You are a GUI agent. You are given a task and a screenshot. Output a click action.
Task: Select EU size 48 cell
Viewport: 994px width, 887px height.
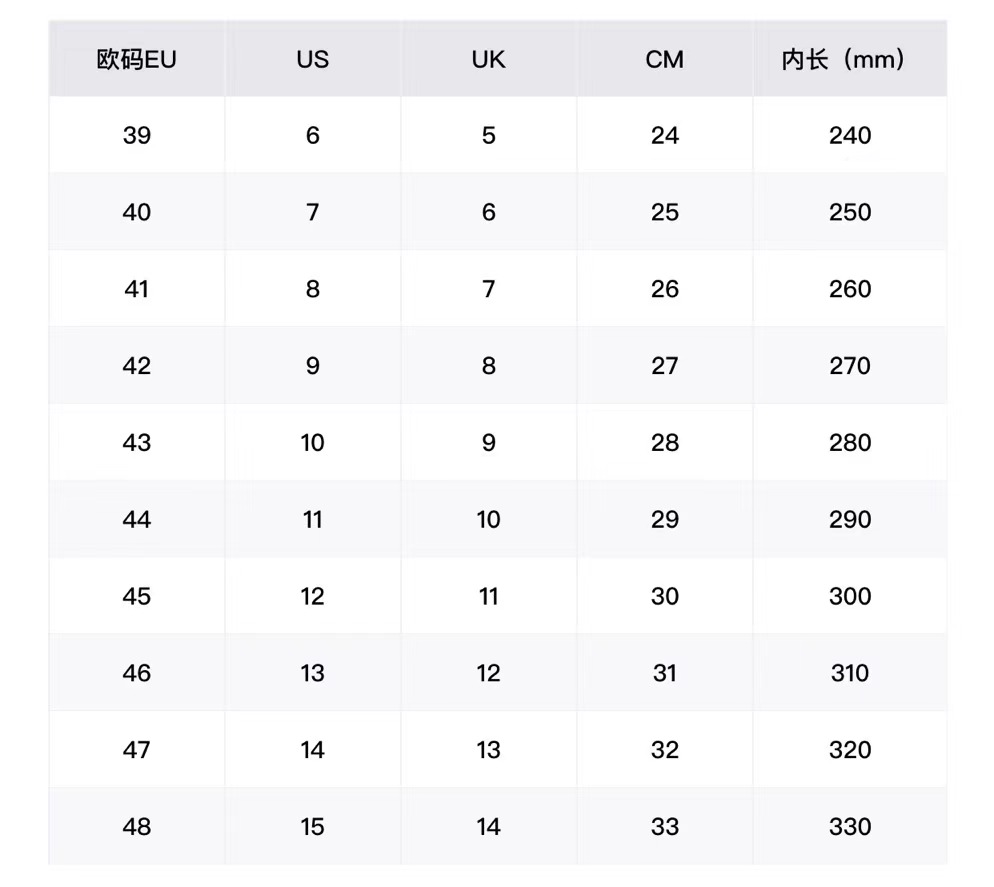136,827
